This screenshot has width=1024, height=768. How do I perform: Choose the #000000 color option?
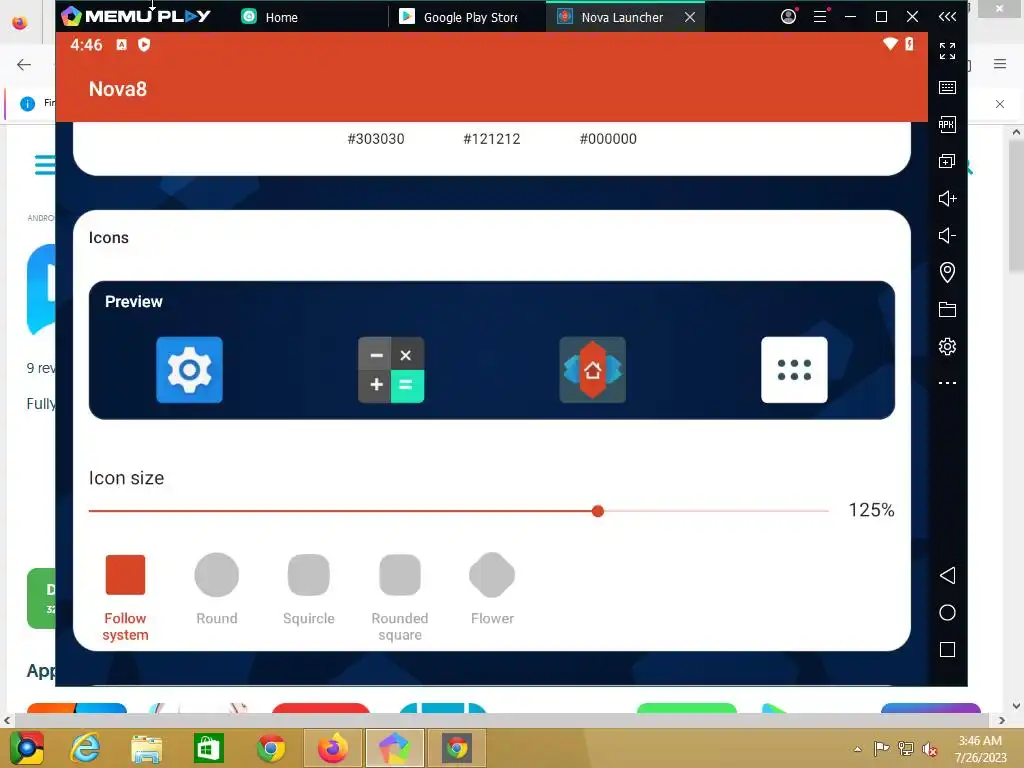tap(608, 139)
